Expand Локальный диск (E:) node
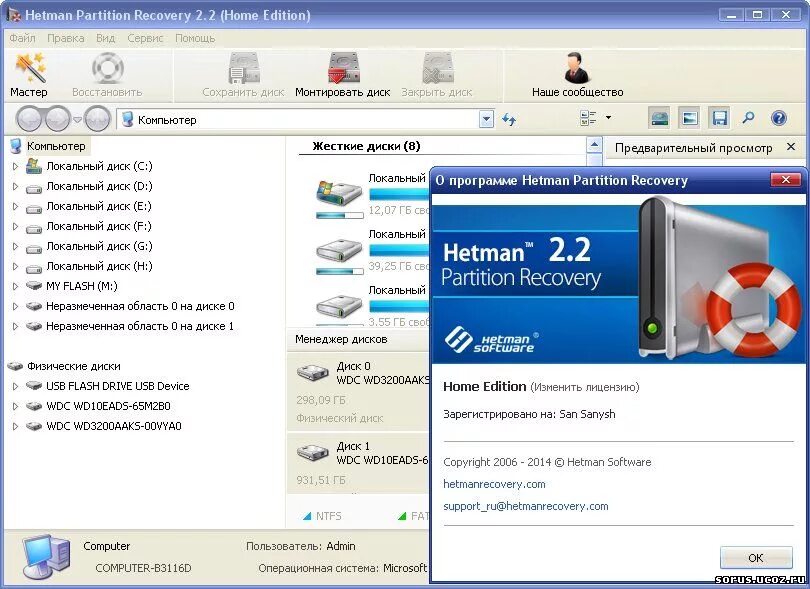The image size is (810, 589). (x=15, y=207)
